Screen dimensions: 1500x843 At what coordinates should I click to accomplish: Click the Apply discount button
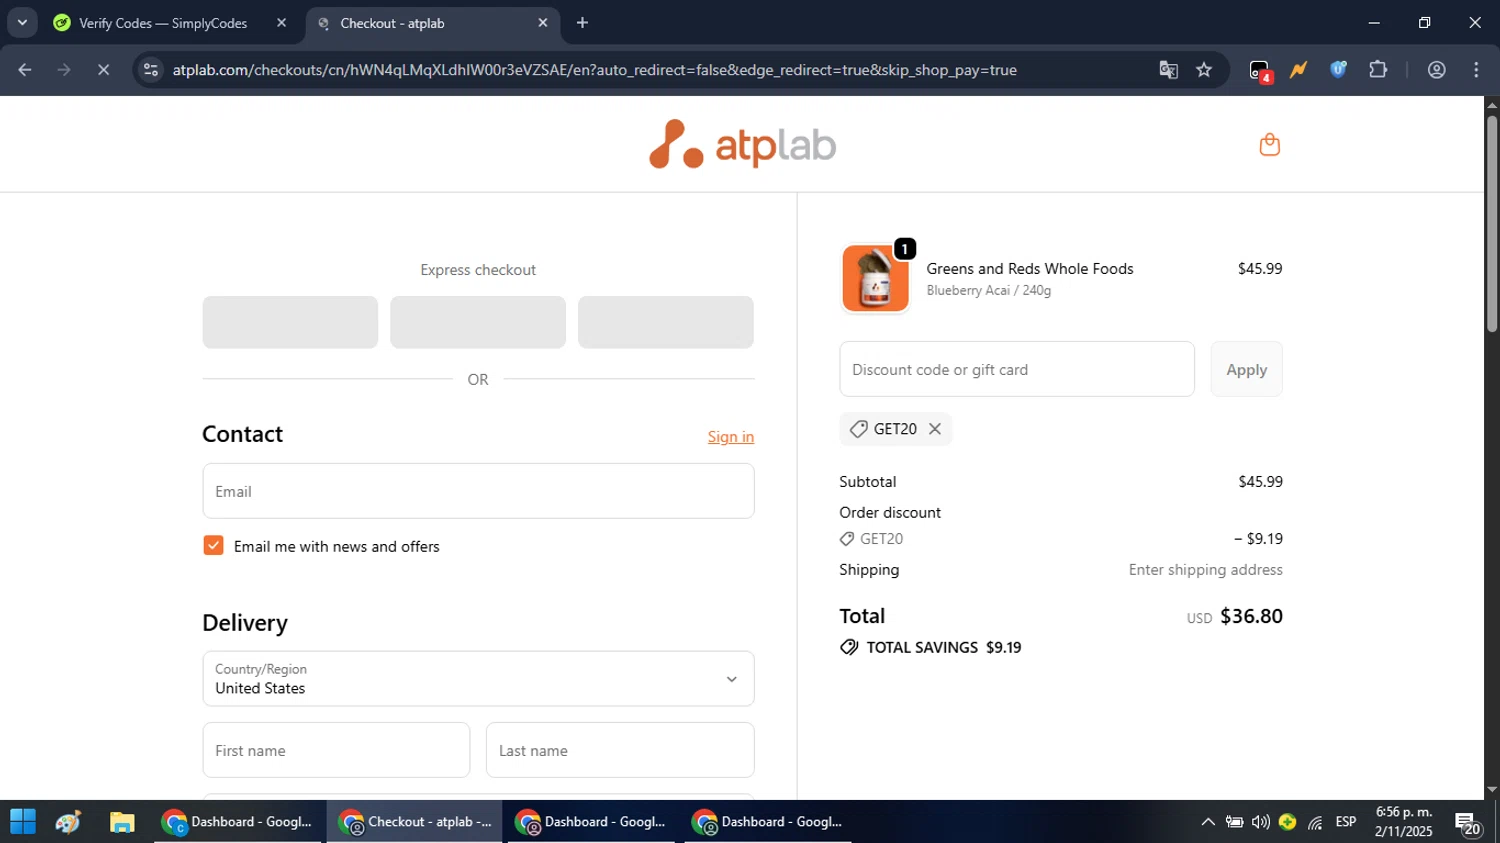[x=1246, y=369]
